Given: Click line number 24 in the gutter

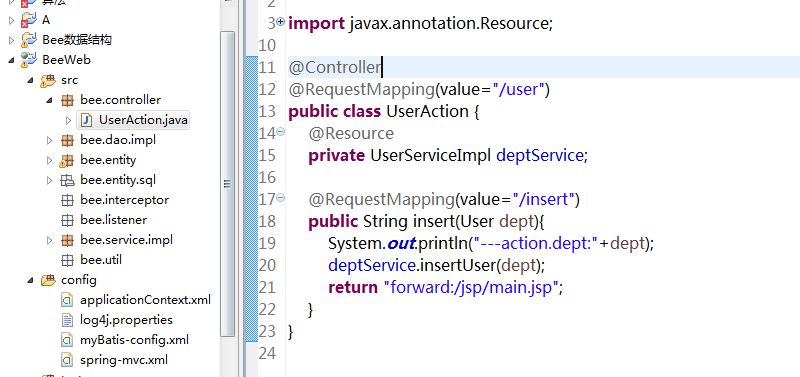Looking at the screenshot, I should point(267,353).
